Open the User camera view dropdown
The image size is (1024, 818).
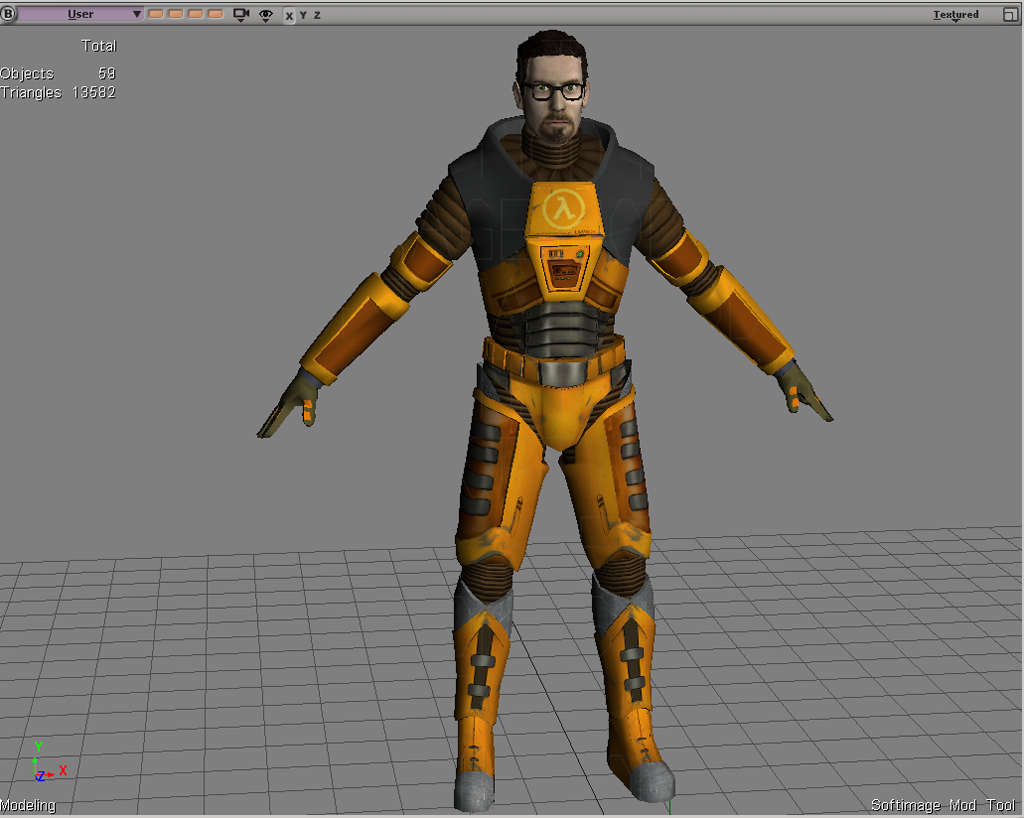tap(80, 14)
